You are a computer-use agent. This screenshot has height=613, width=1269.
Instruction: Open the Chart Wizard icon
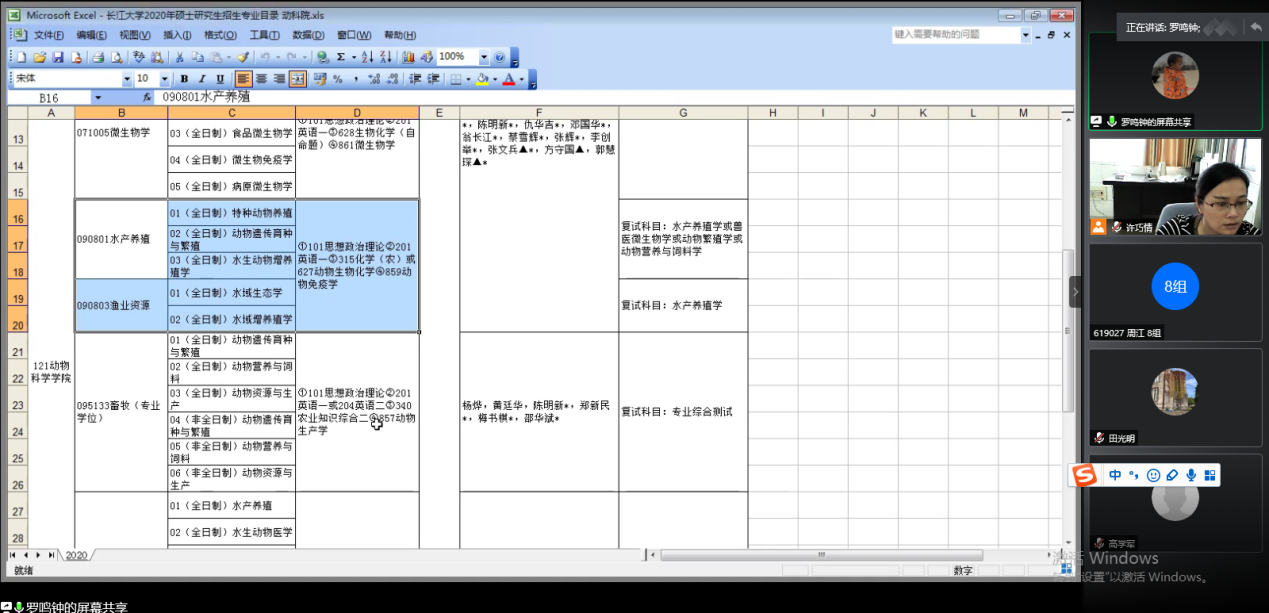coord(408,58)
